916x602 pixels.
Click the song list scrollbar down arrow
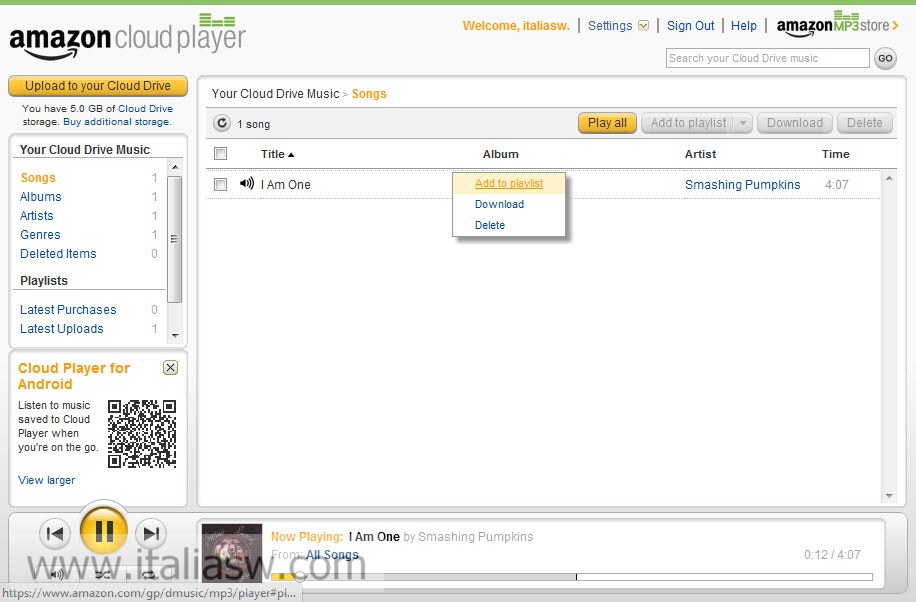[x=889, y=496]
